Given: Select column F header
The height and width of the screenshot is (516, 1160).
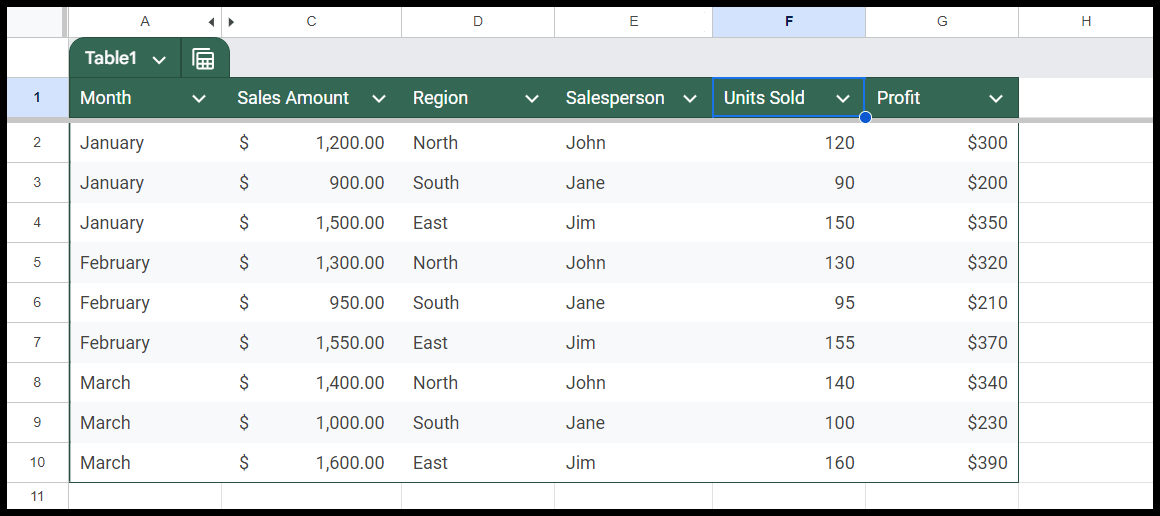Looking at the screenshot, I should coord(788,22).
